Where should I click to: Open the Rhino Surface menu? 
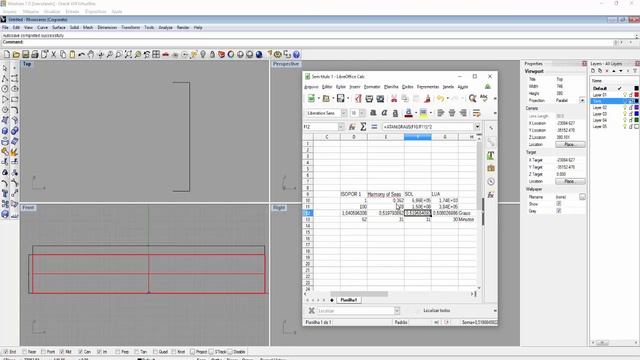pyautogui.click(x=59, y=27)
